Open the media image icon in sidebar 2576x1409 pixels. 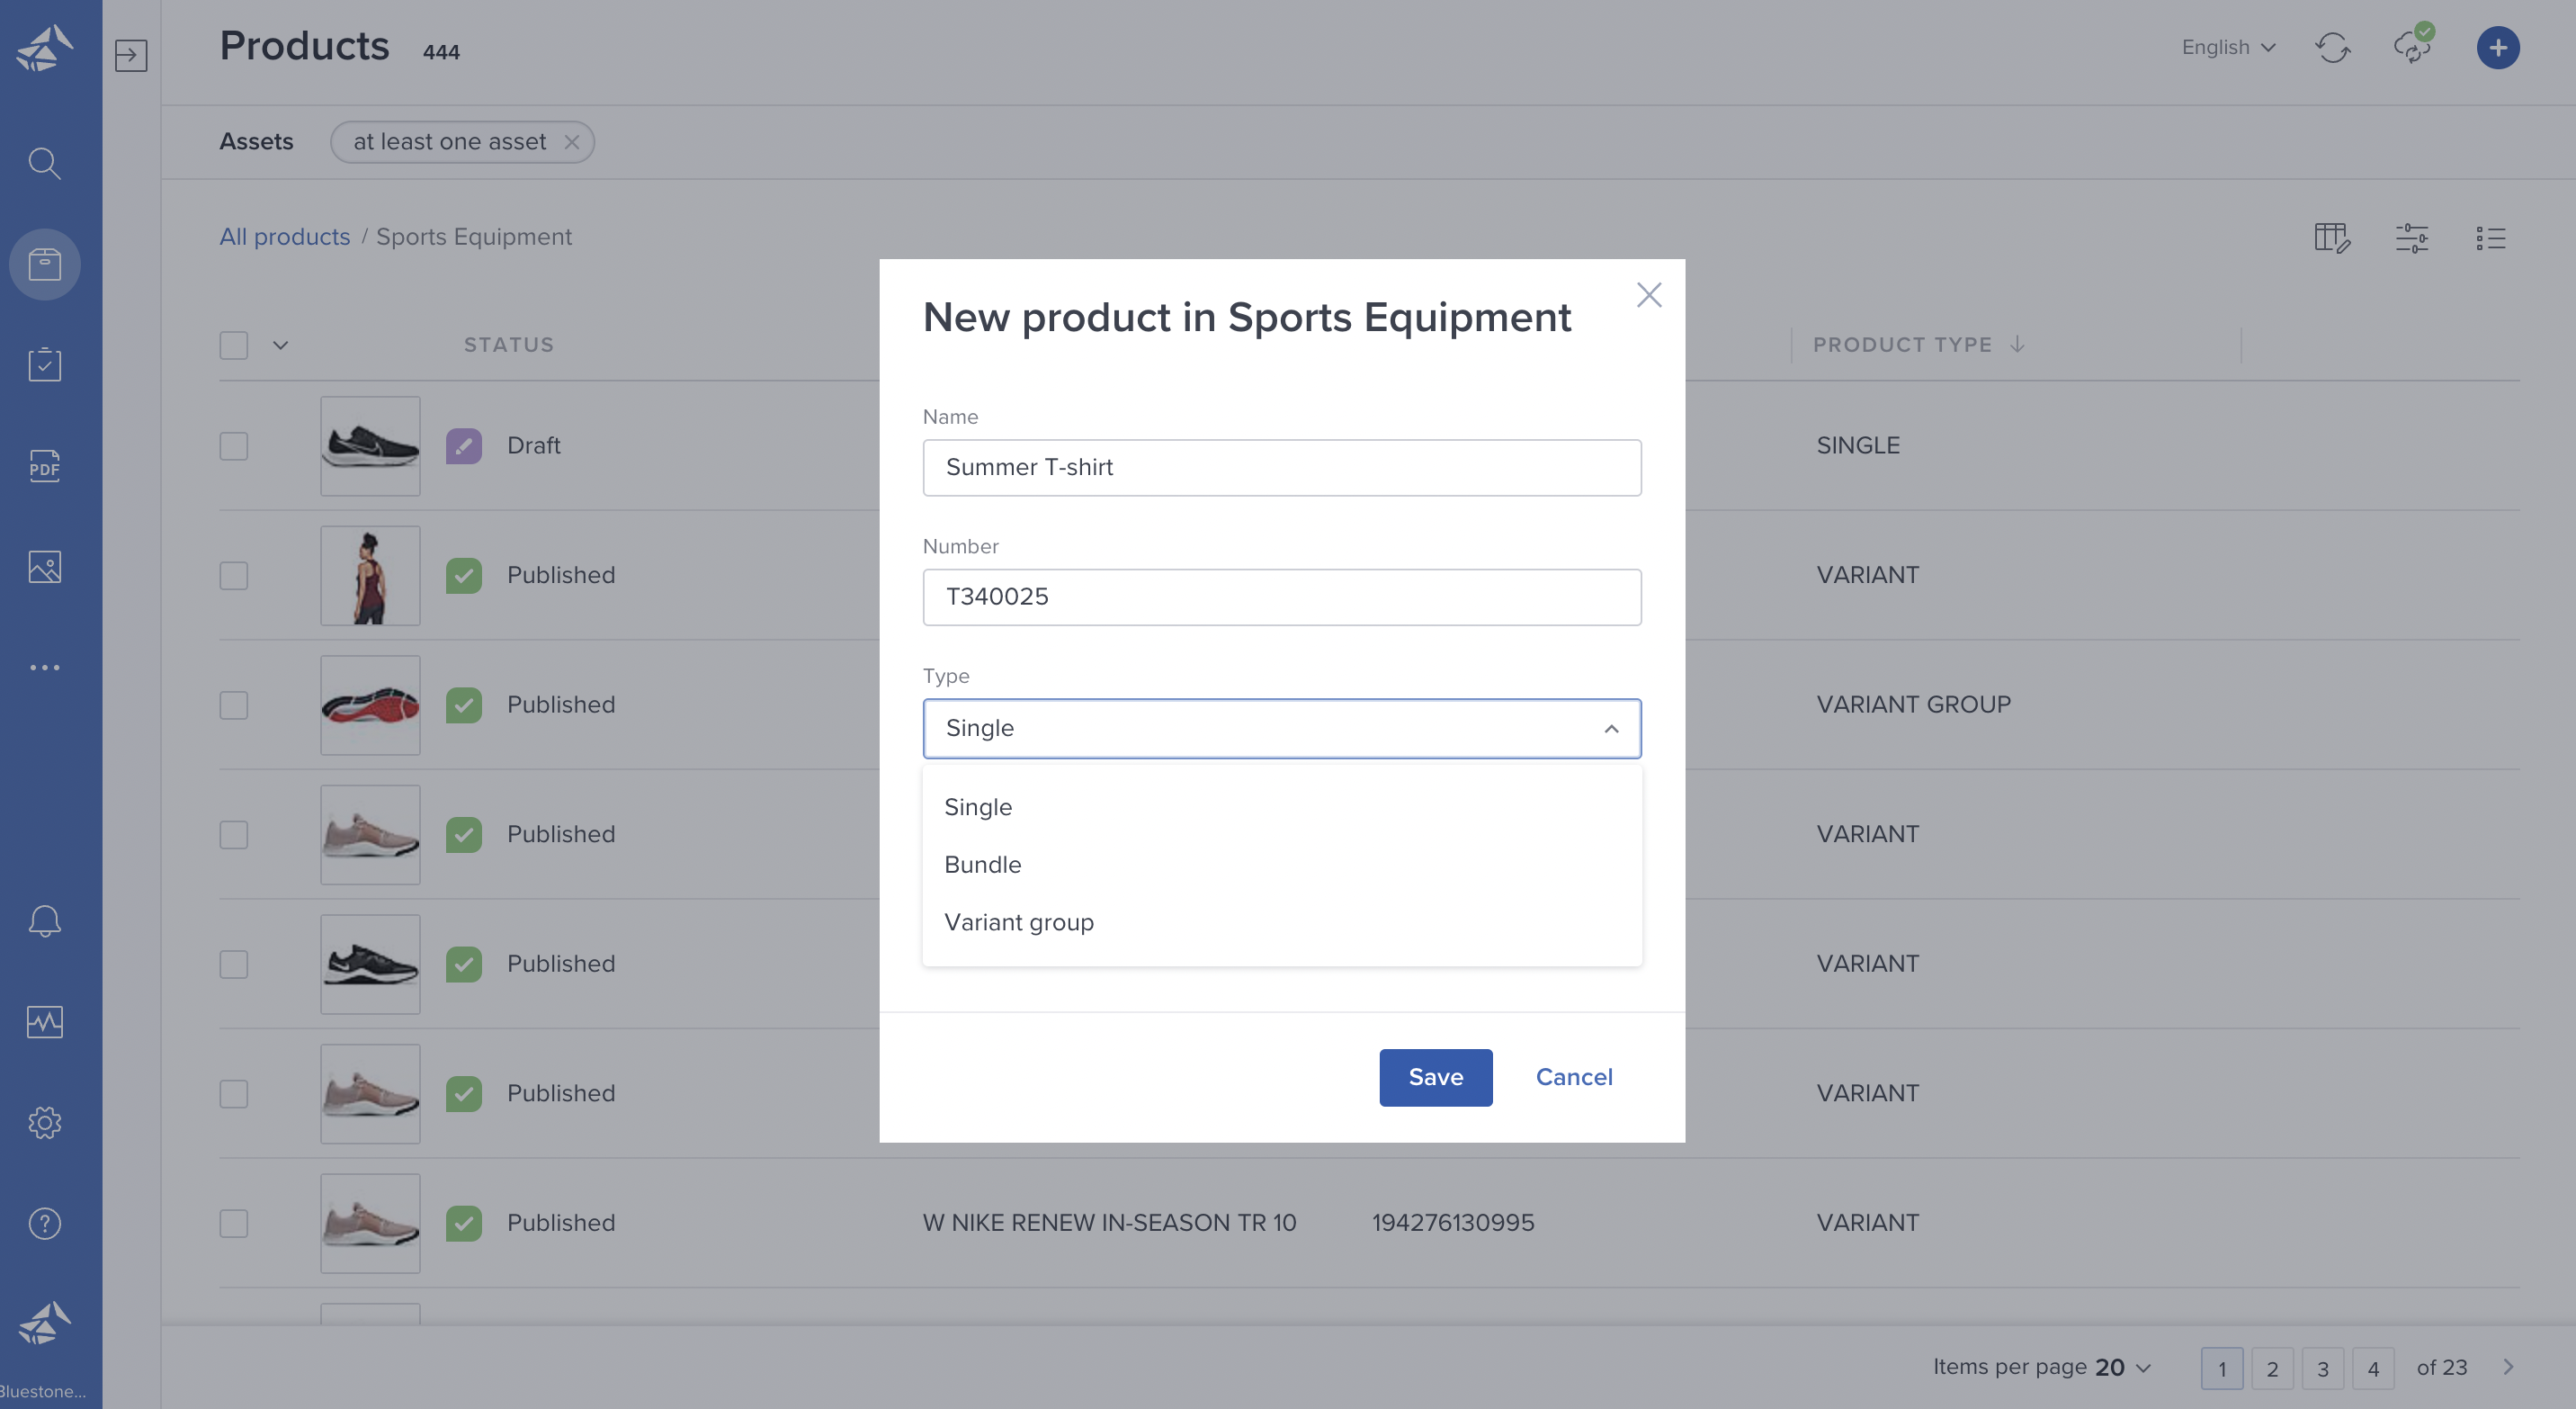[44, 566]
